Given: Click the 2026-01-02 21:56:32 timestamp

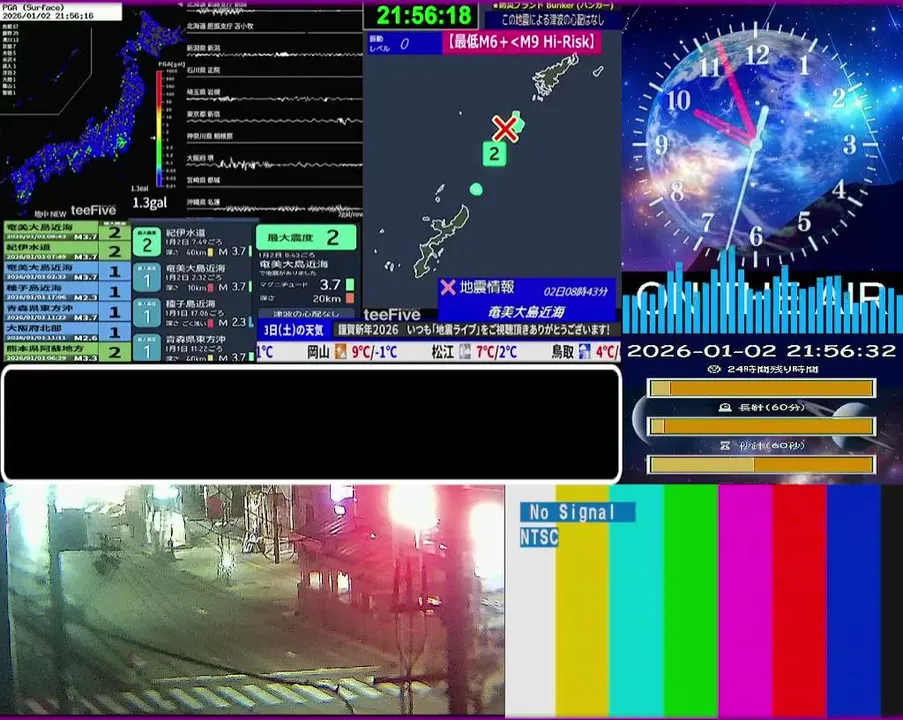Looking at the screenshot, I should (761, 351).
